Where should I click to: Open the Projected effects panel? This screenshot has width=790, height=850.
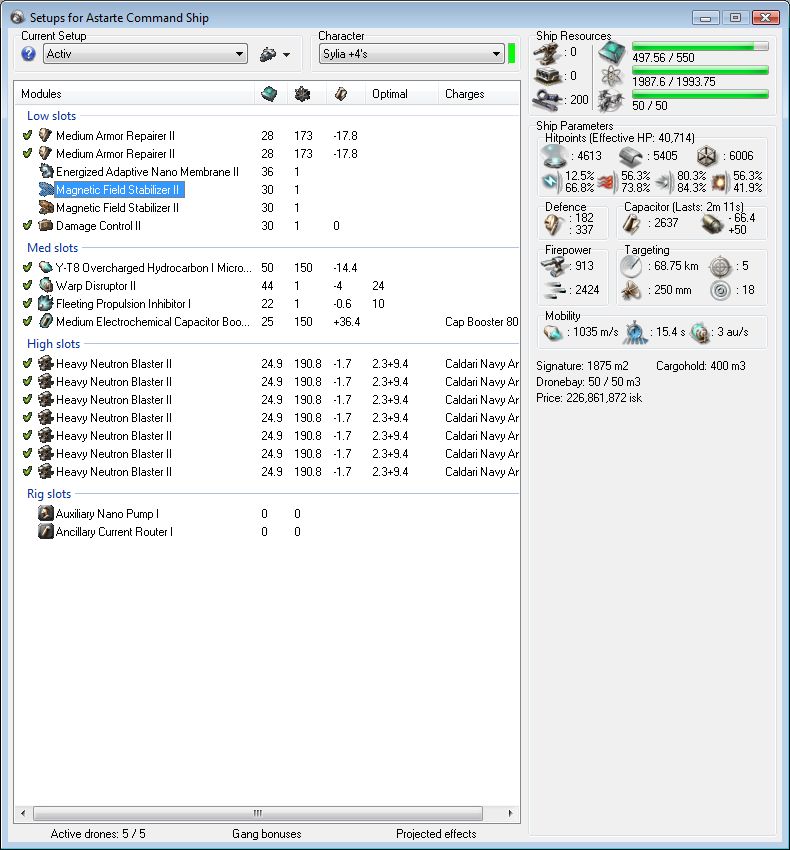[436, 834]
